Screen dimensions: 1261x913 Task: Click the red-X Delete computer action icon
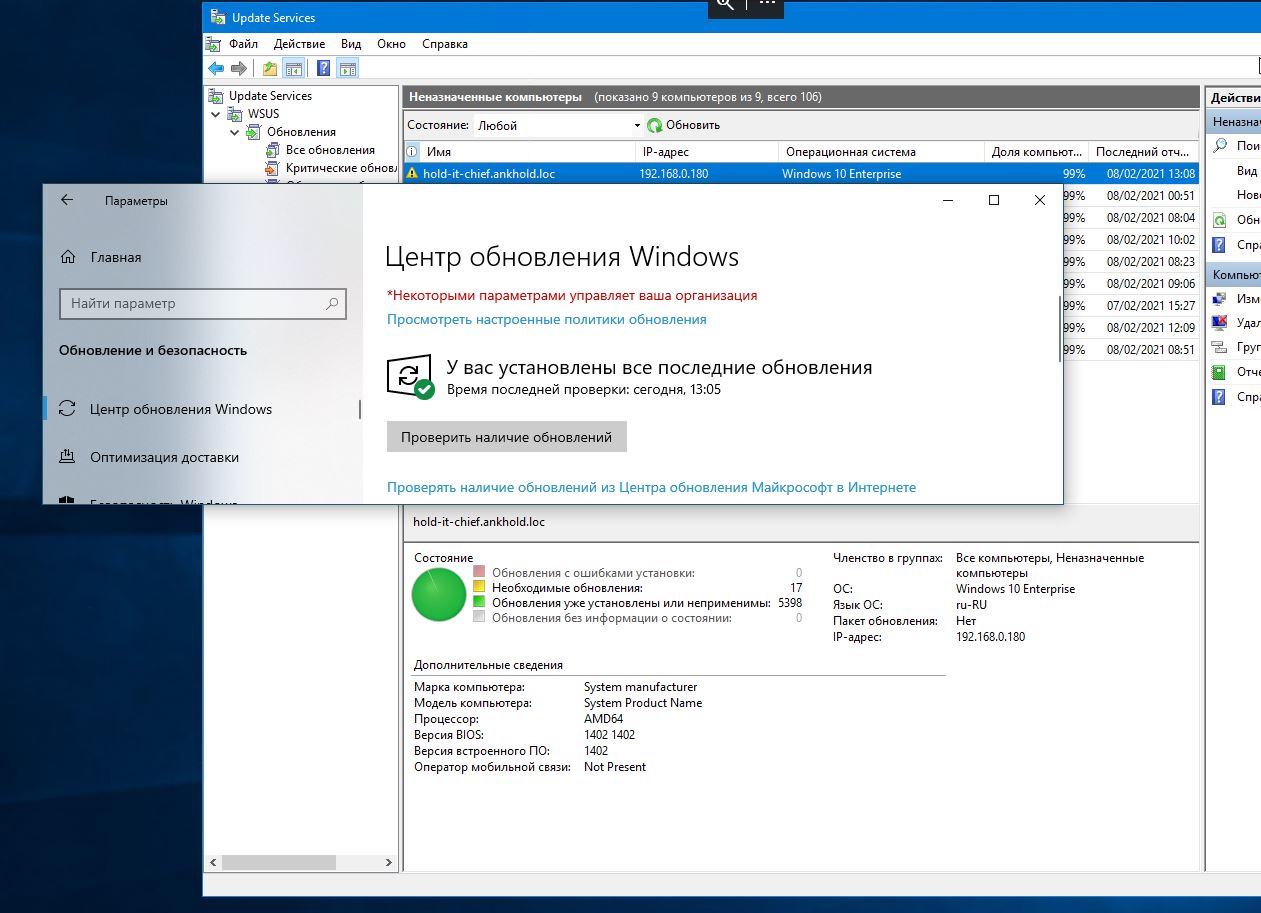coord(1219,322)
